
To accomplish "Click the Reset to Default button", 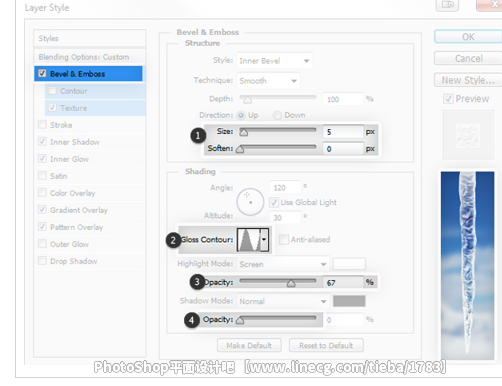I will [326, 345].
